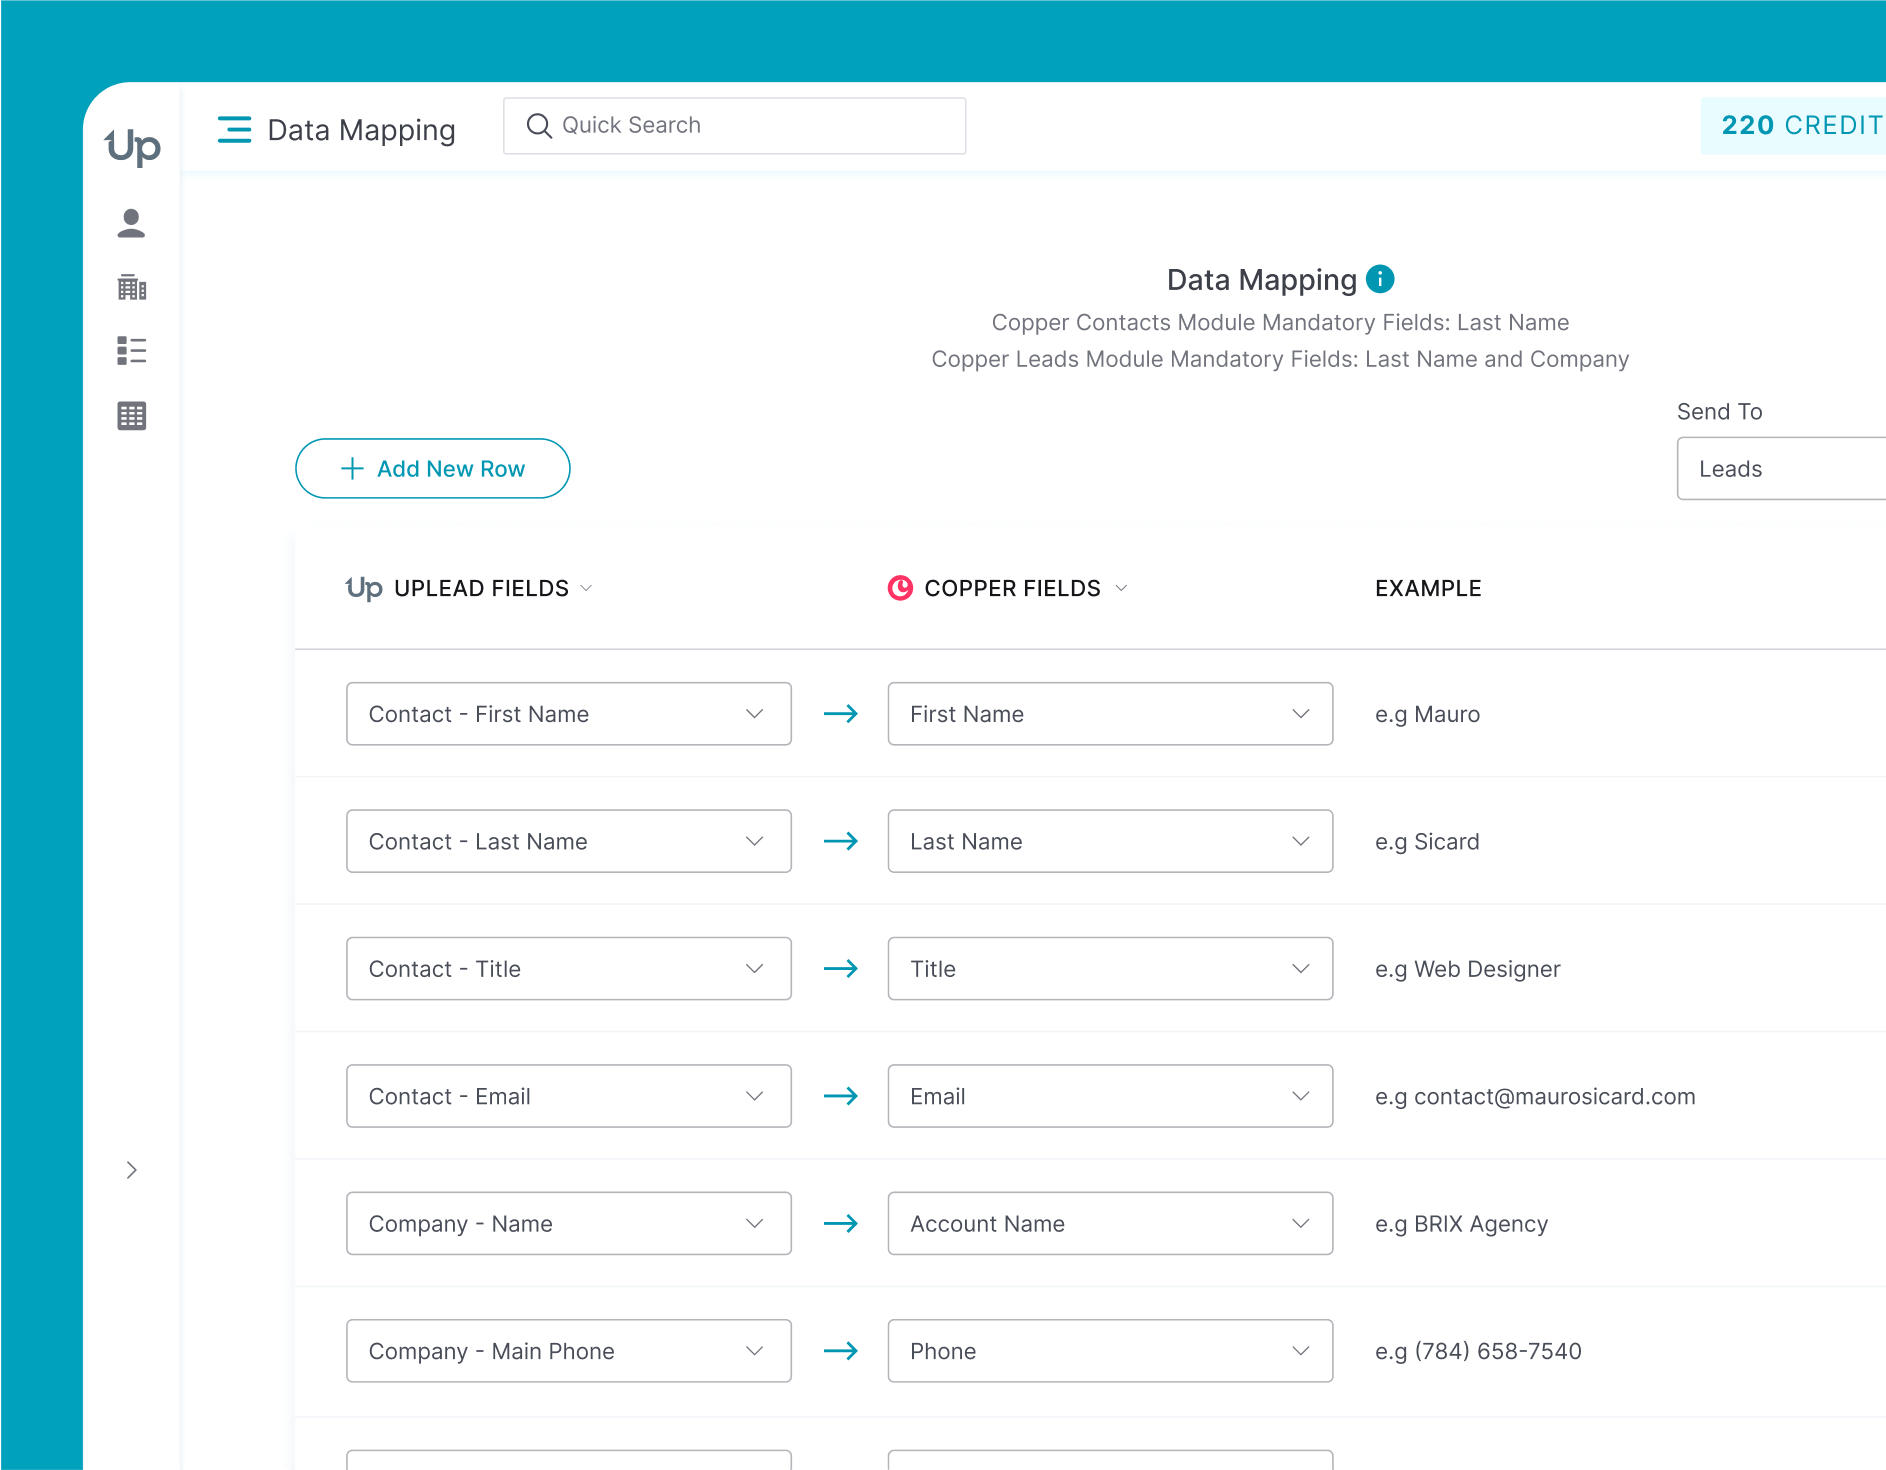Viewport: 1886px width, 1470px height.
Task: Open the Copper Last Name dropdown
Action: pyautogui.click(x=1110, y=841)
